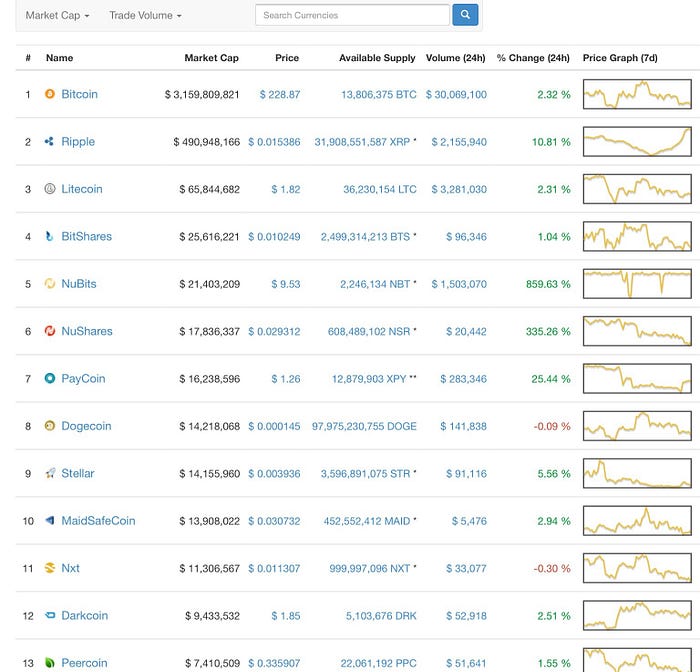Sort by Volume (24h) column header
Viewport: 700px width, 672px height.
[x=455, y=58]
